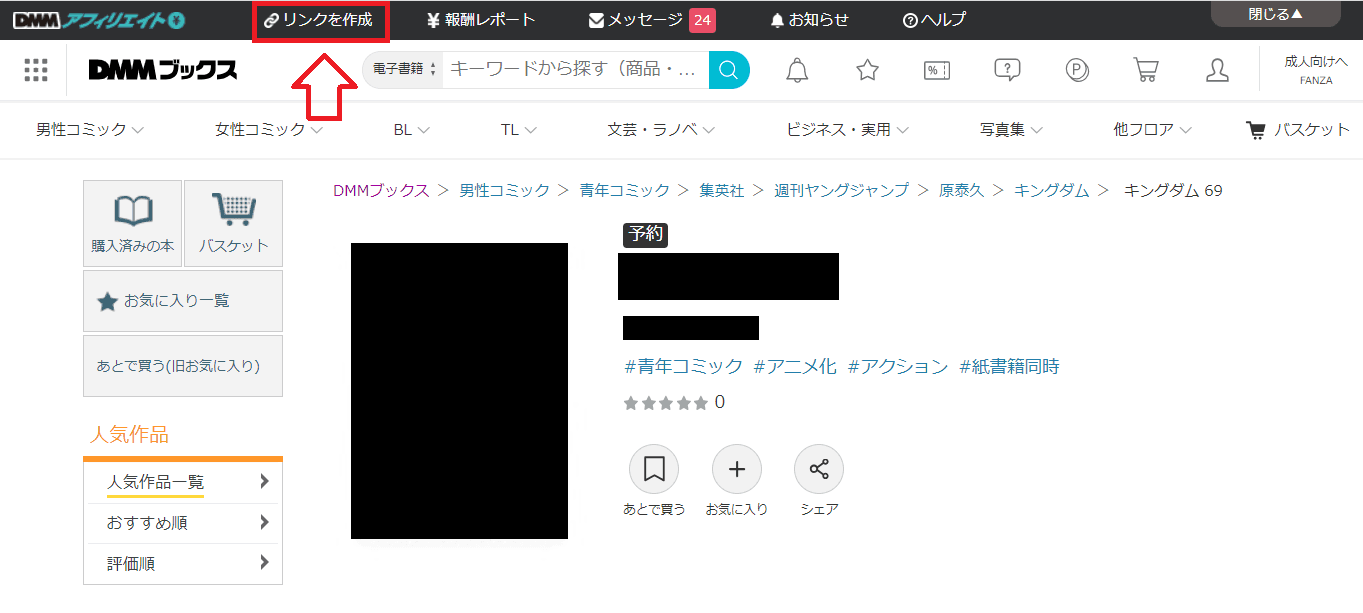This screenshot has width=1363, height=613.
Task: Open あとで買う(旧お気に入り) sidebar button
Action: pos(183,366)
